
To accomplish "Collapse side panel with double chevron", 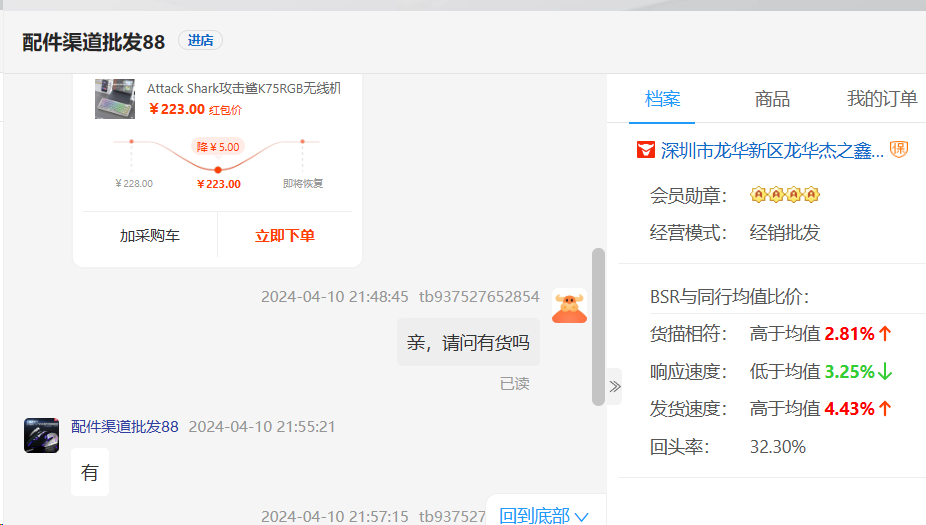I will 615,387.
